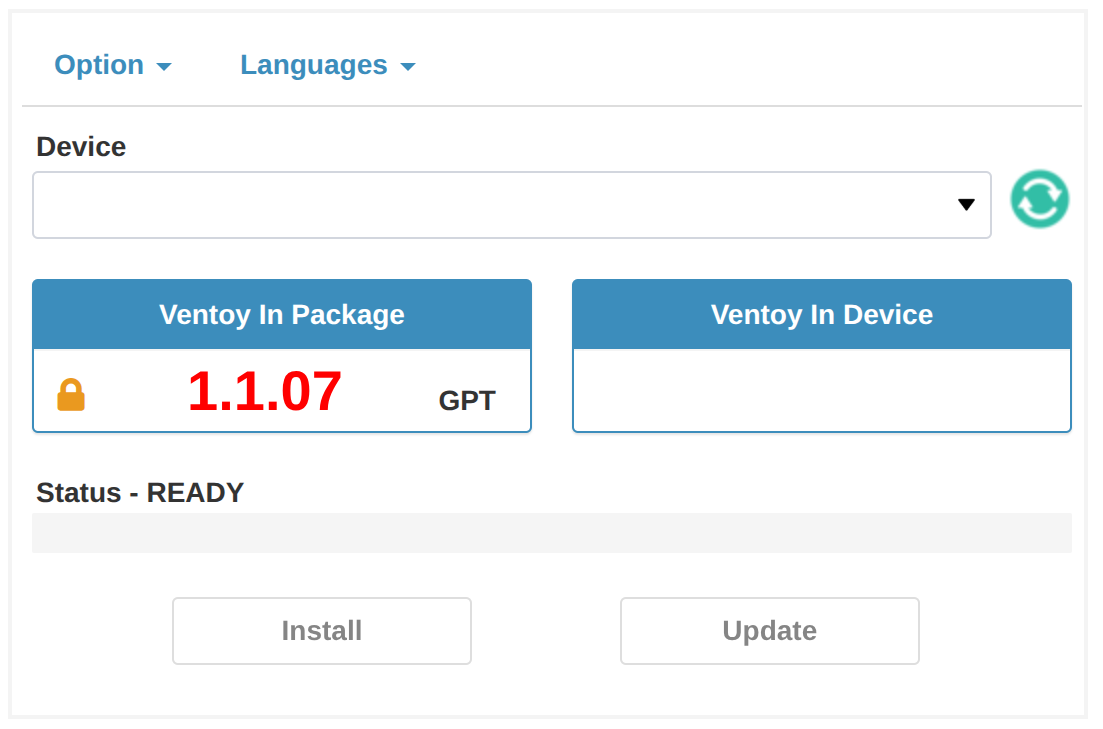Click the red 1.1.07 version number
Image resolution: width=1103 pixels, height=729 pixels.
pos(265,391)
